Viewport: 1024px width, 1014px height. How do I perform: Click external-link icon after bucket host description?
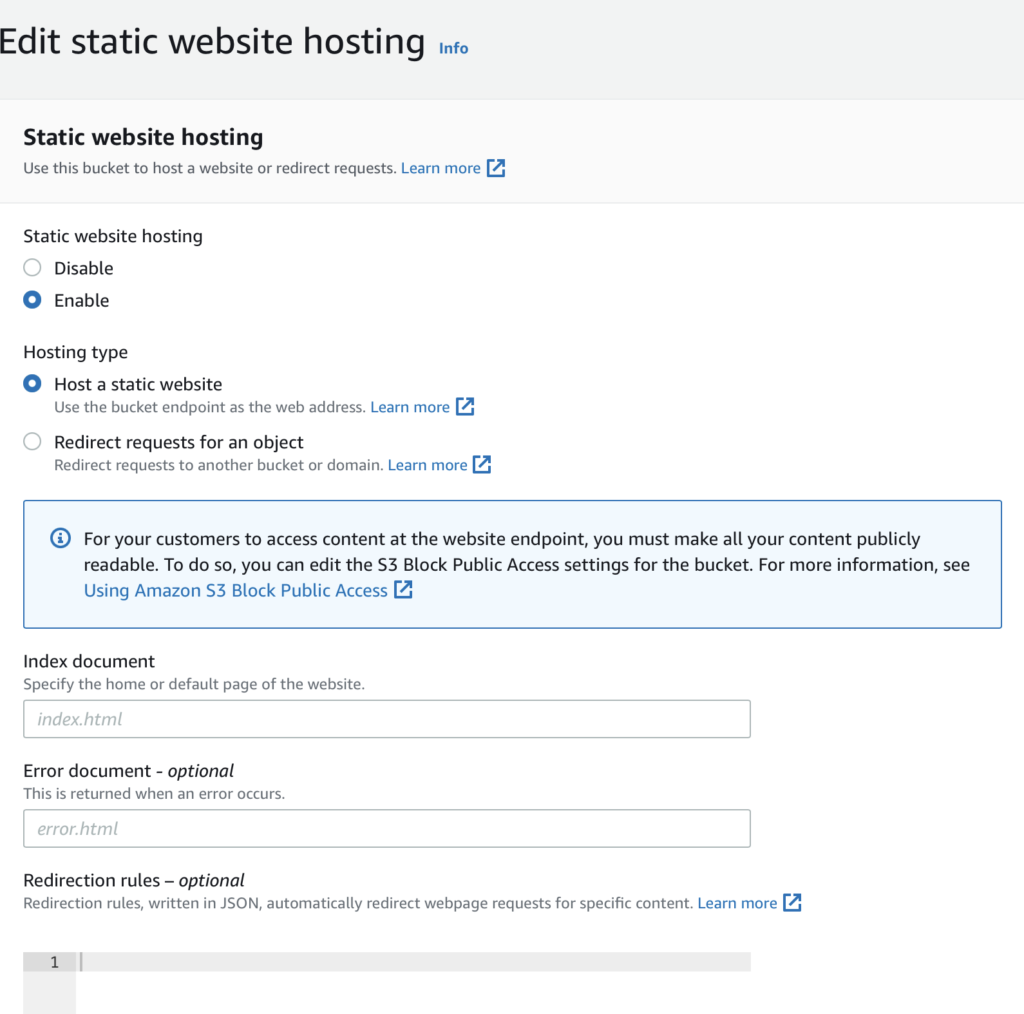pos(496,168)
